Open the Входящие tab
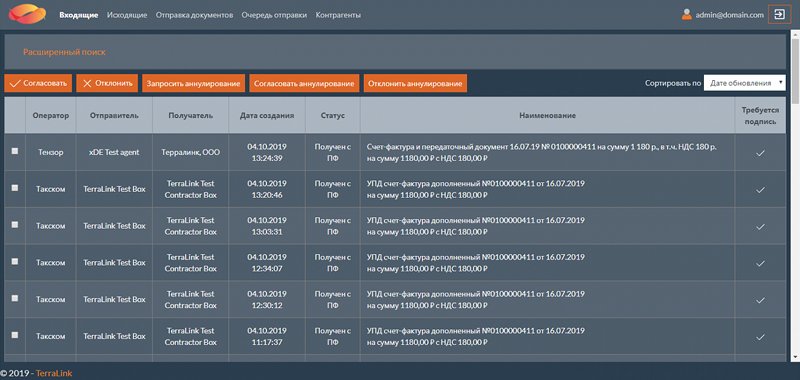 [x=79, y=15]
